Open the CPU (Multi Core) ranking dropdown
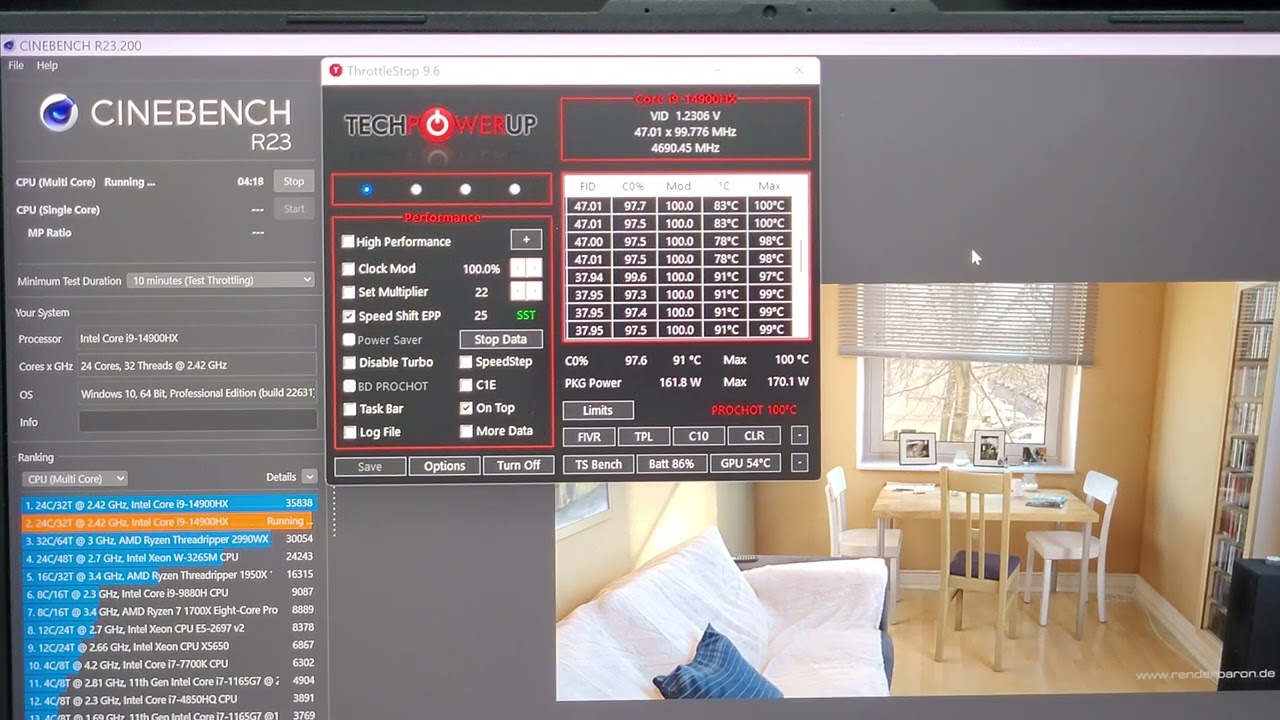 pyautogui.click(x=75, y=479)
